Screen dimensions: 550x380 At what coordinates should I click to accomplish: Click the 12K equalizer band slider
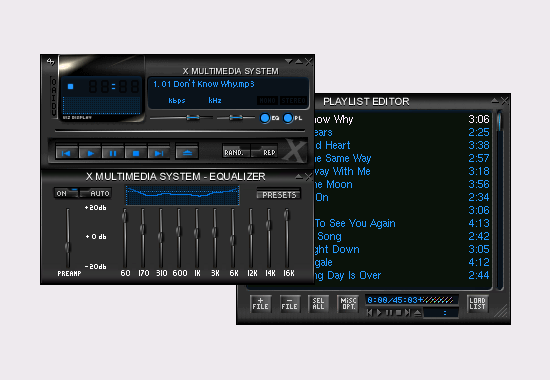click(x=250, y=239)
